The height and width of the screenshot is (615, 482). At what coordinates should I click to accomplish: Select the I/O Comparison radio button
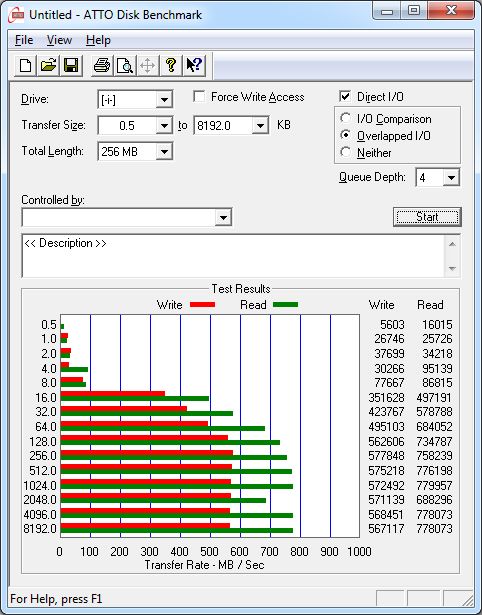click(346, 118)
